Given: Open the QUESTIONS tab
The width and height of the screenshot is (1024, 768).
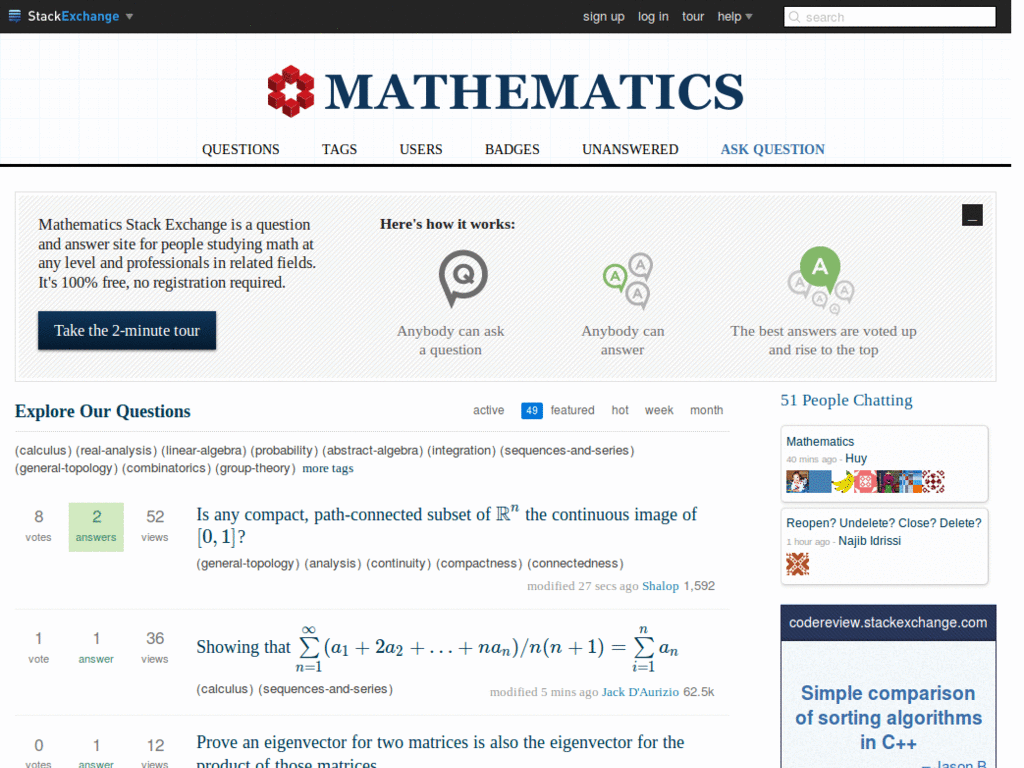Looking at the screenshot, I should [x=240, y=149].
